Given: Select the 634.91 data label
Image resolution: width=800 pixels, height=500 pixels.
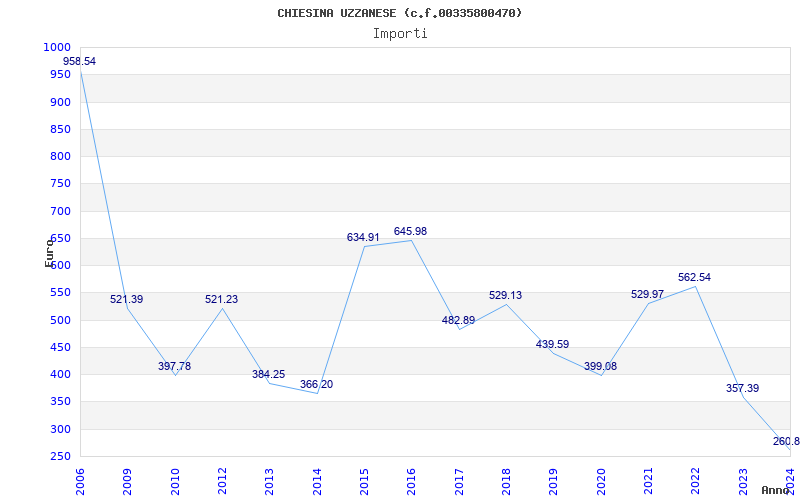Looking at the screenshot, I should click(363, 237).
